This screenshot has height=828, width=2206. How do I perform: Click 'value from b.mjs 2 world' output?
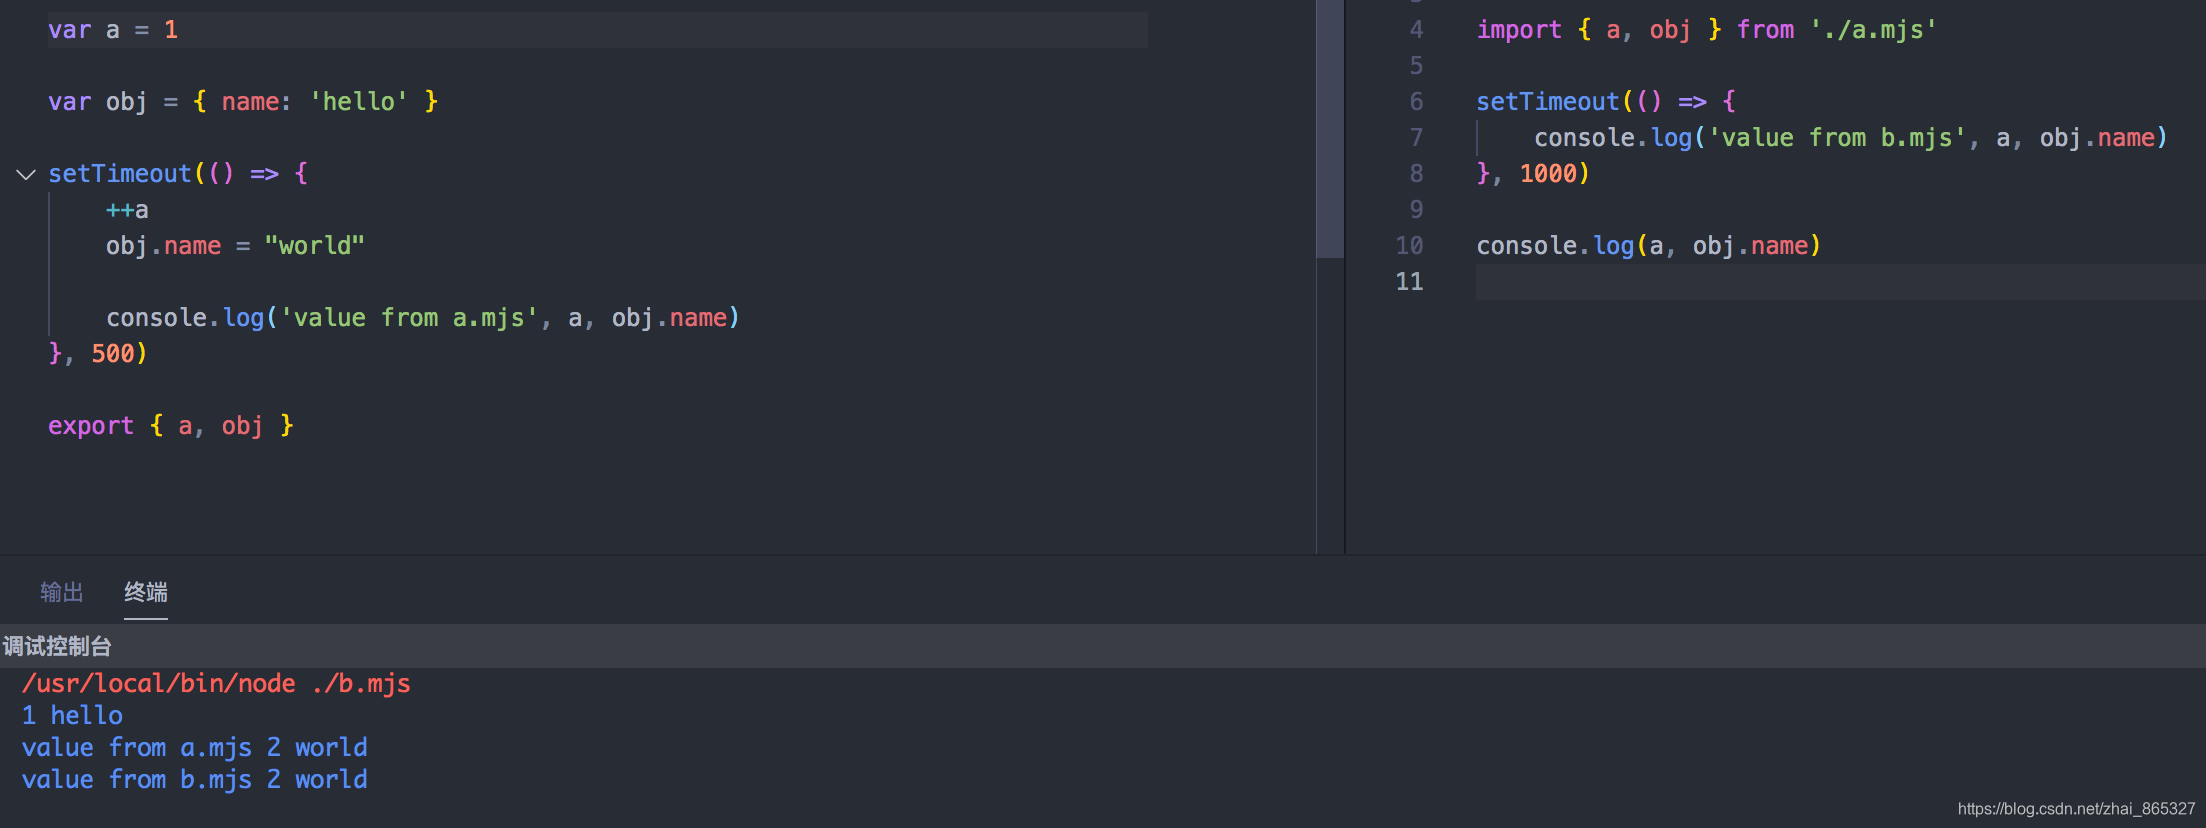(195, 780)
